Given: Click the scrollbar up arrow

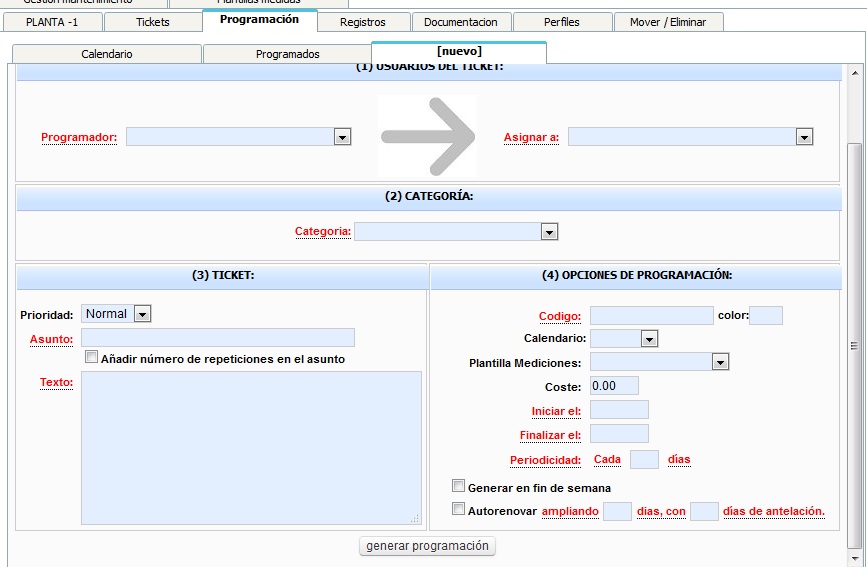Looking at the screenshot, I should click(855, 73).
